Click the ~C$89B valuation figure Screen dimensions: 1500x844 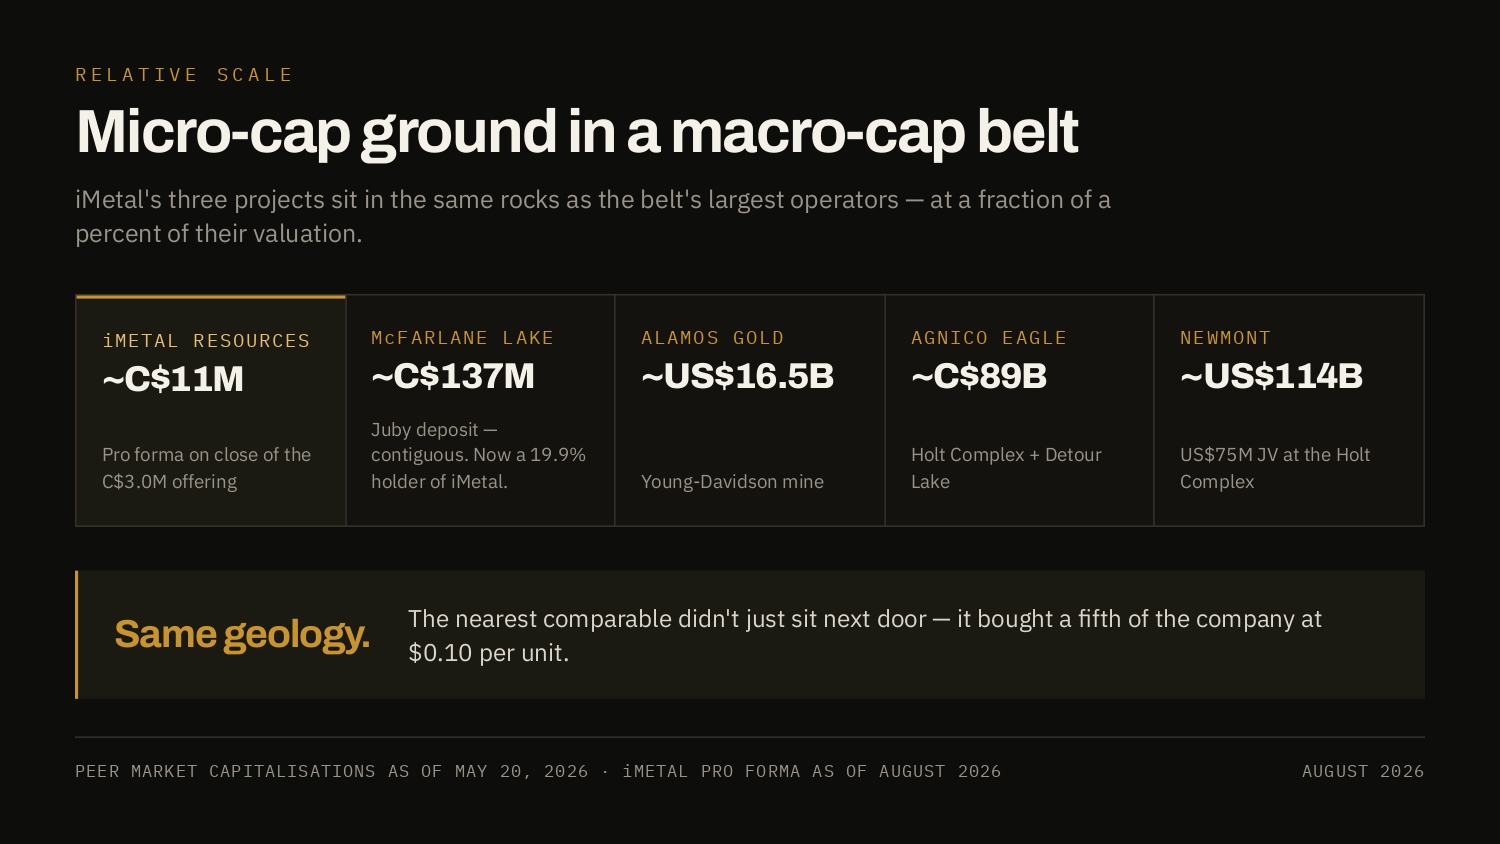979,376
